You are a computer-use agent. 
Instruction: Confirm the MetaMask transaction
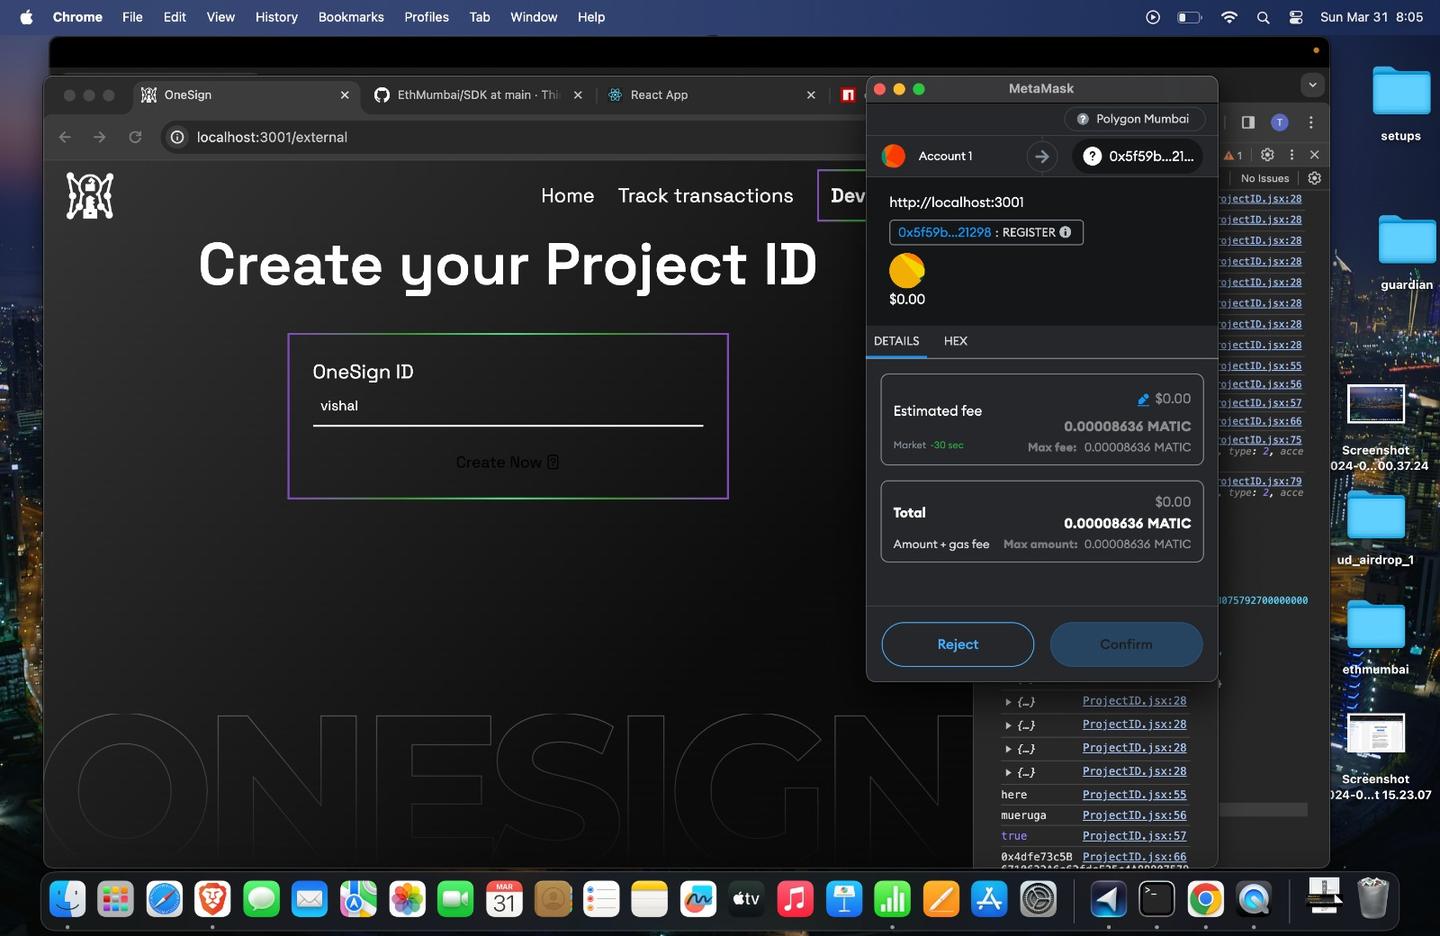[x=1126, y=644]
